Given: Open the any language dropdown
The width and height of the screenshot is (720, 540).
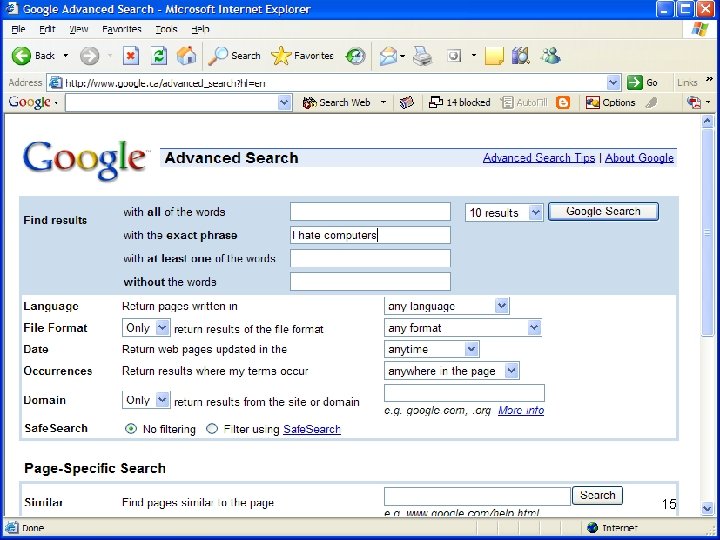Looking at the screenshot, I should coord(447,306).
